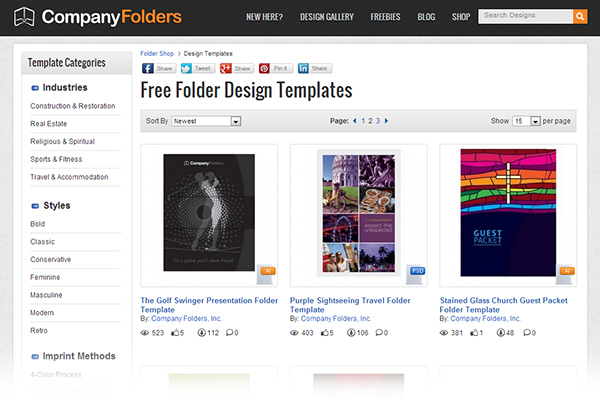Viewport: 600px width, 400px height.
Task: Open Purple Sightseeing Travel Folder thumbnail
Action: click(359, 213)
